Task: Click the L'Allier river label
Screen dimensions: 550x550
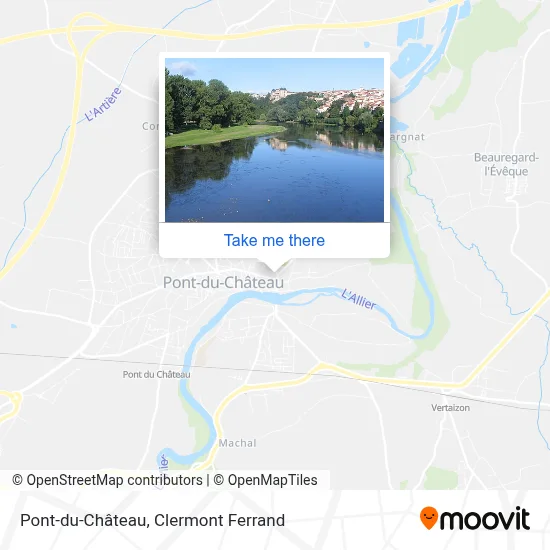Action: click(358, 300)
